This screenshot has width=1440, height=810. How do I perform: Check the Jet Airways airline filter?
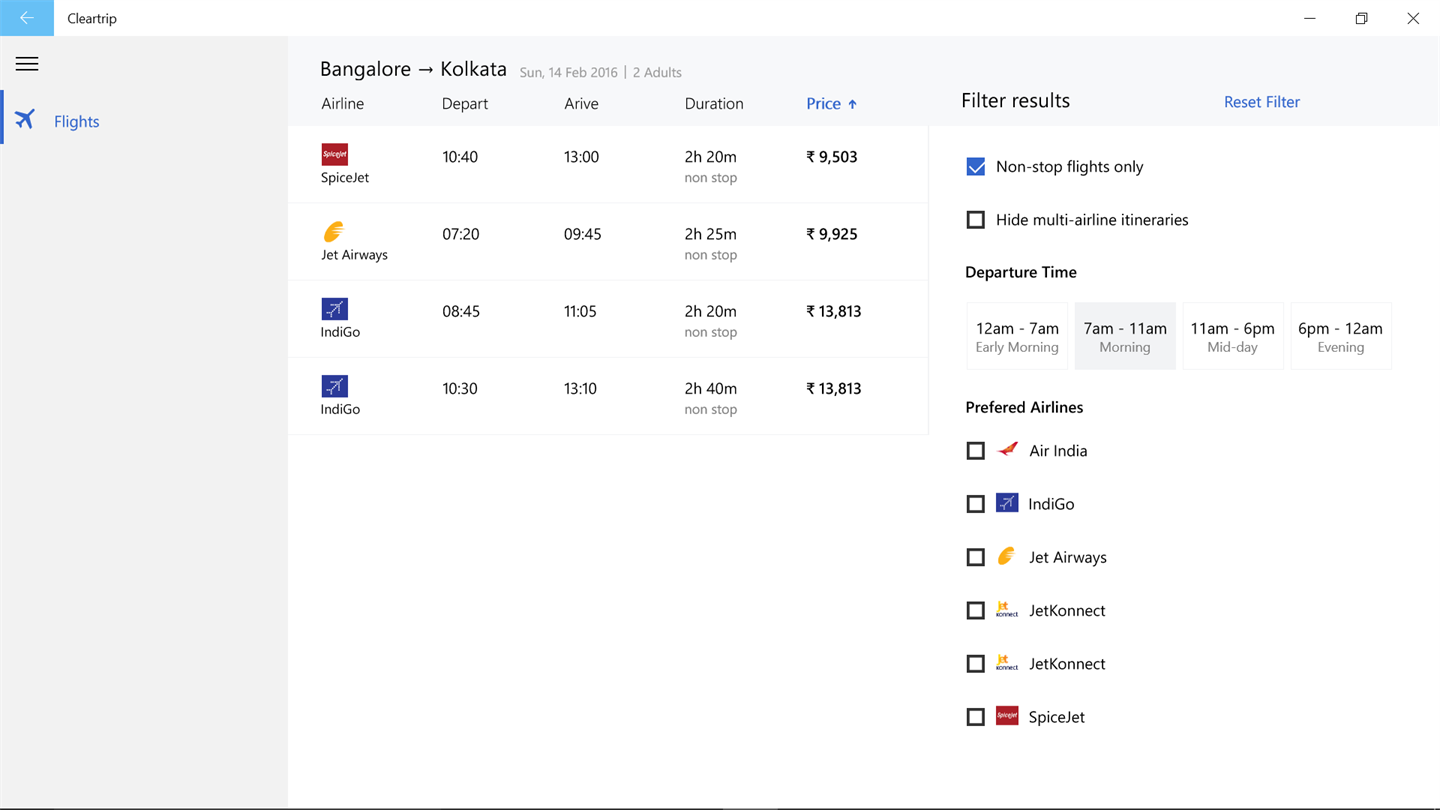pos(976,557)
